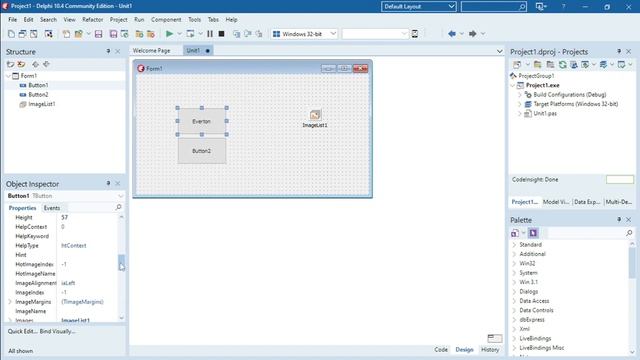The image size is (640, 360).
Task: Expand the Win32 palette category
Action: 514,263
